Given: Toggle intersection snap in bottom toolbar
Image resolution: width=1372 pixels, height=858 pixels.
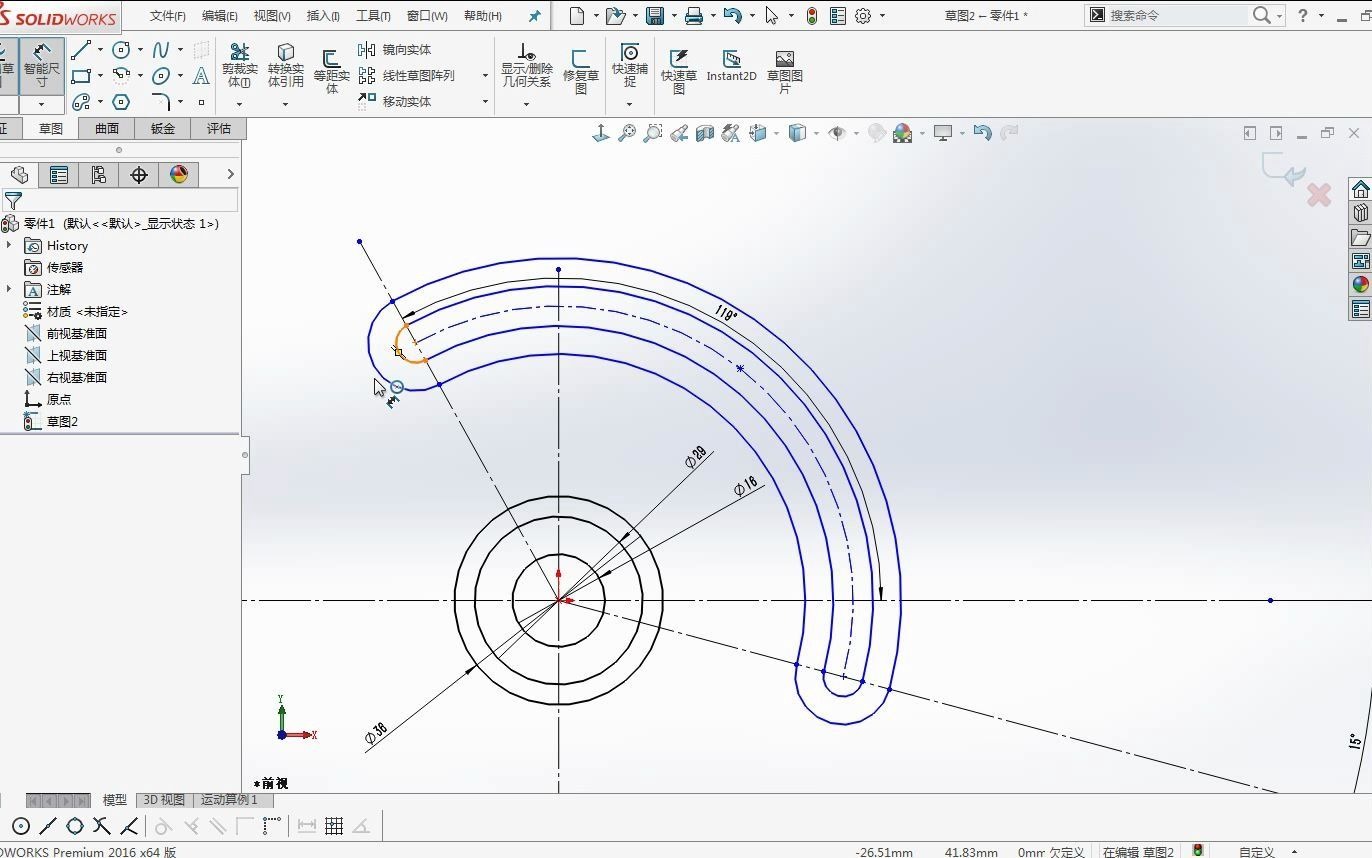Looking at the screenshot, I should 102,826.
